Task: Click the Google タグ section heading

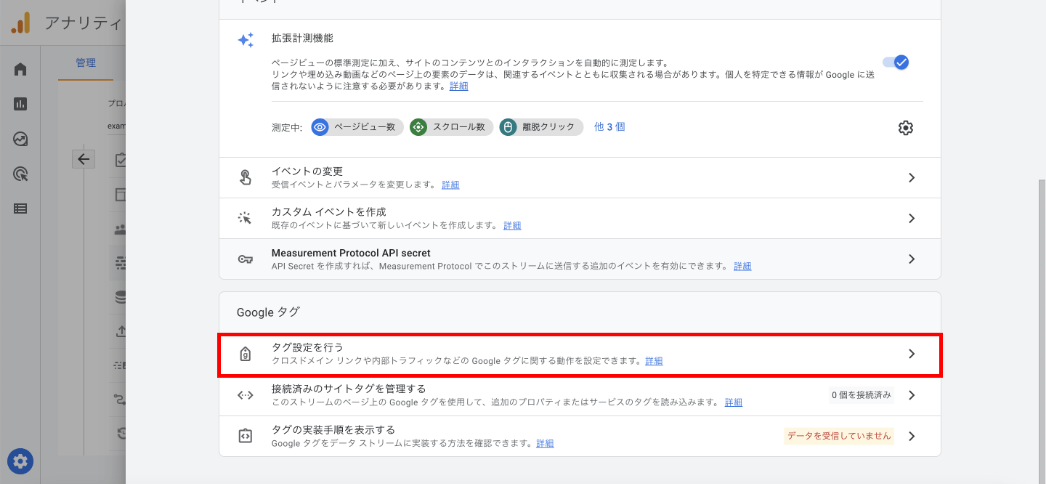Action: click(268, 311)
